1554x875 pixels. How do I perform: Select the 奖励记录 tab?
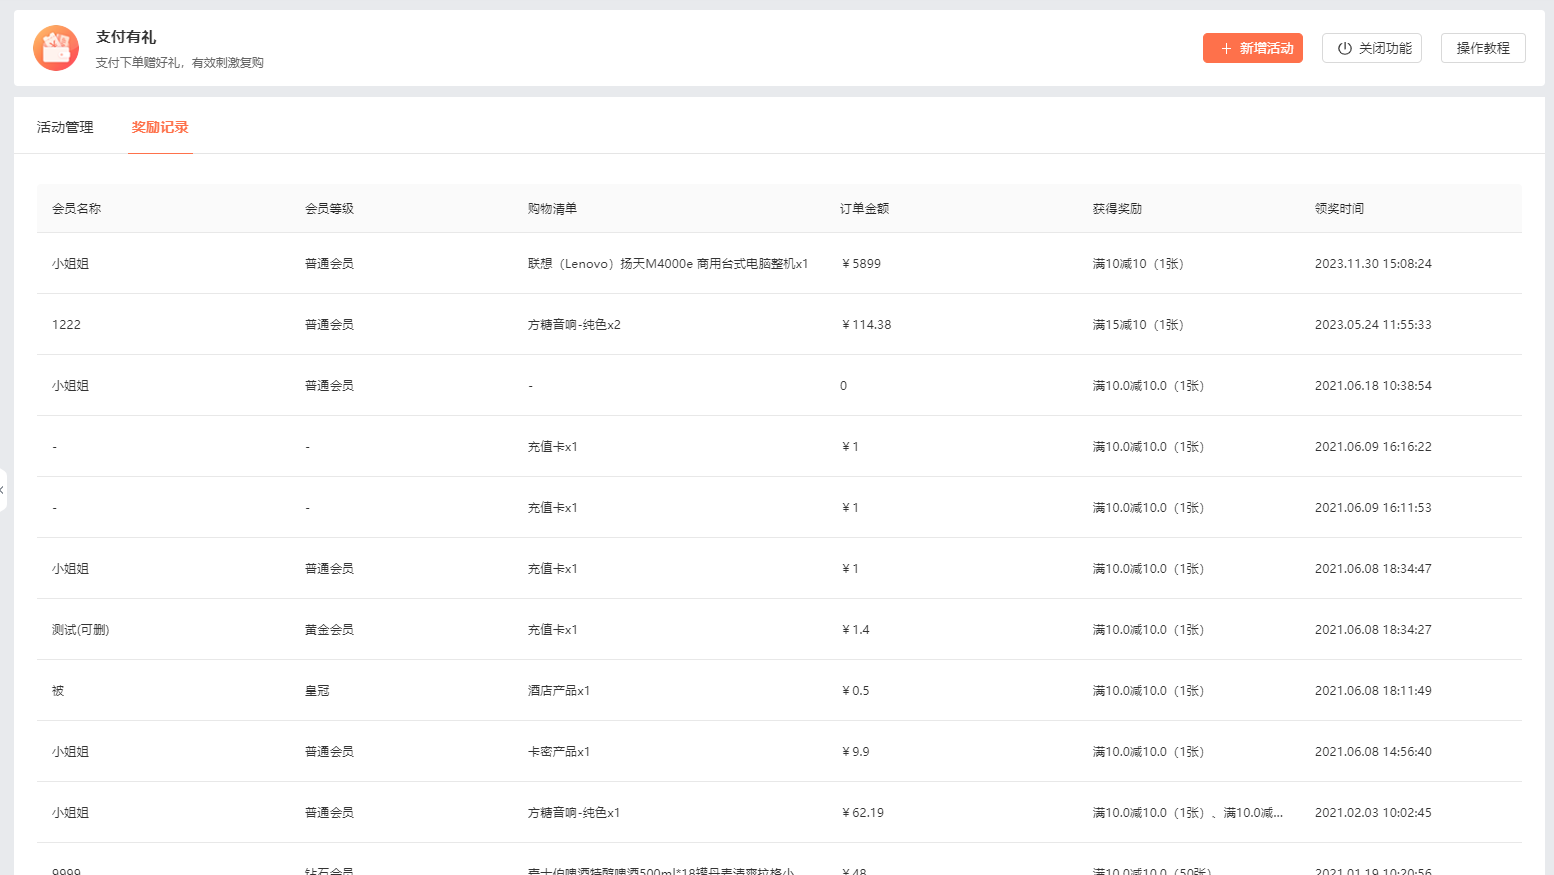pyautogui.click(x=160, y=127)
